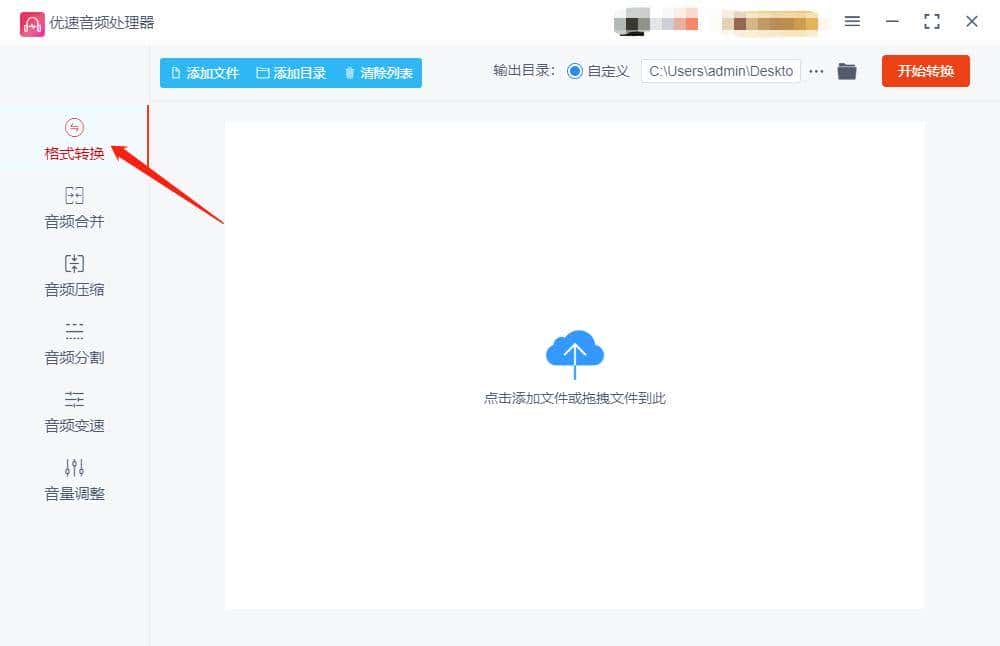The height and width of the screenshot is (646, 1000).
Task: Expand output path options via the ... button
Action: (816, 71)
